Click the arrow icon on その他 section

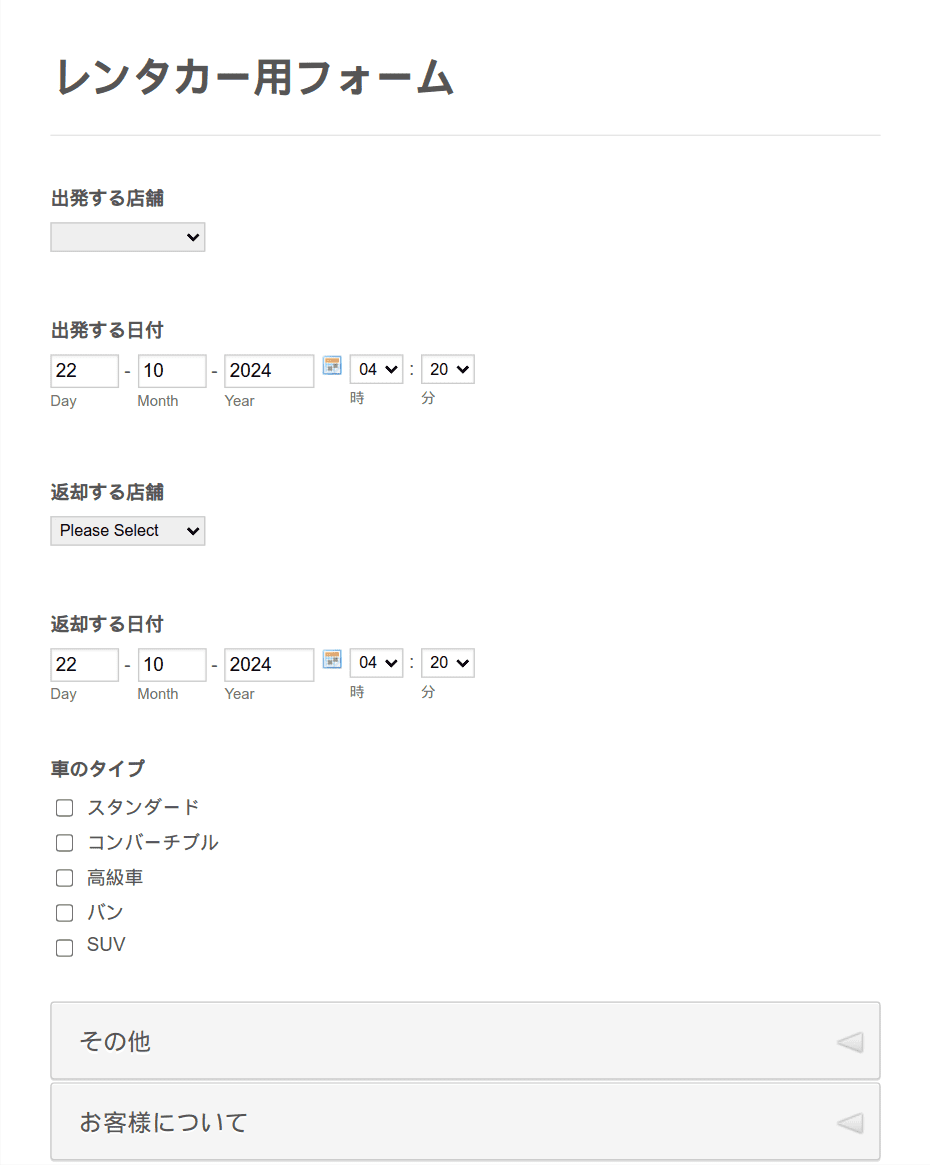click(850, 1042)
